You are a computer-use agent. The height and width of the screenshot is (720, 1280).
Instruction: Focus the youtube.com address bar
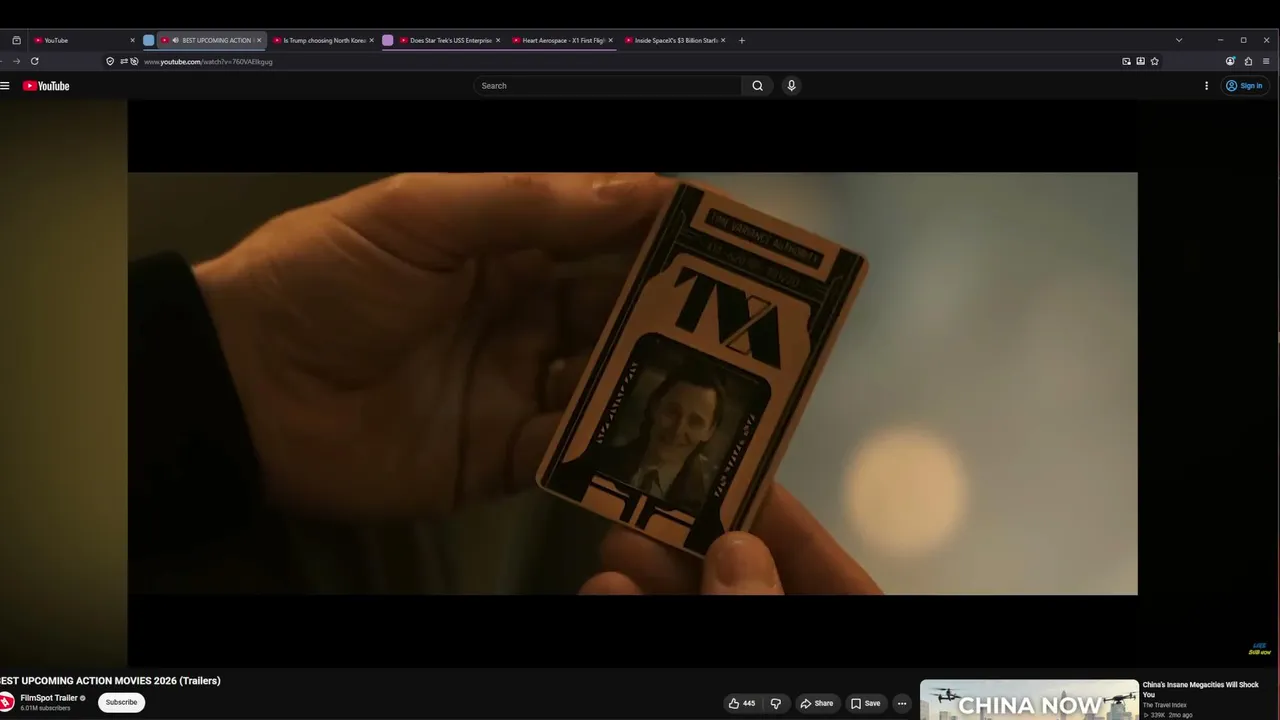tap(630, 61)
